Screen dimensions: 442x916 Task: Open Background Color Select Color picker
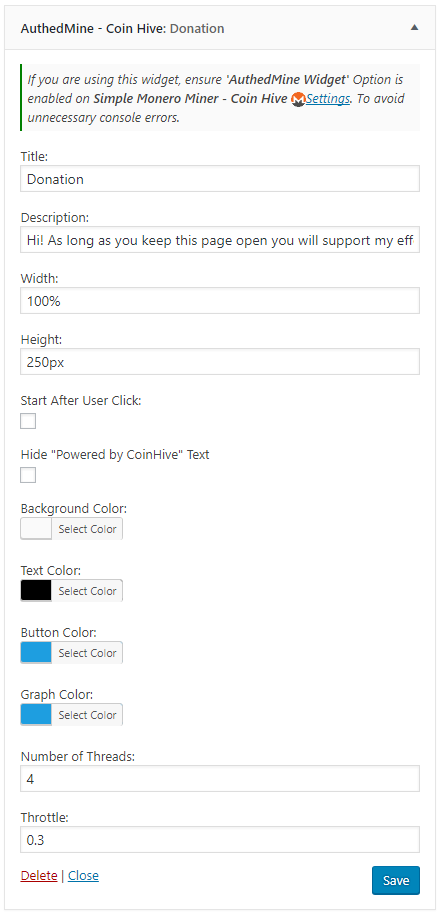(x=88, y=529)
